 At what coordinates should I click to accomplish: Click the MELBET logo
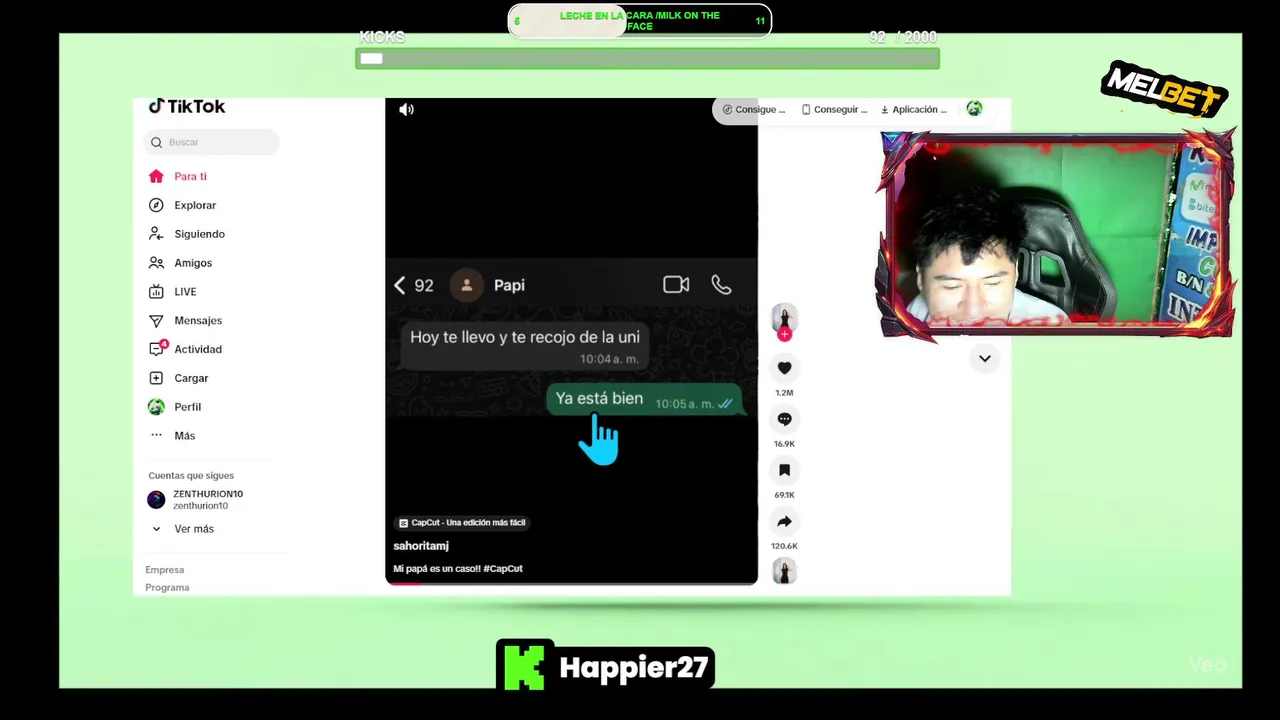[1164, 90]
